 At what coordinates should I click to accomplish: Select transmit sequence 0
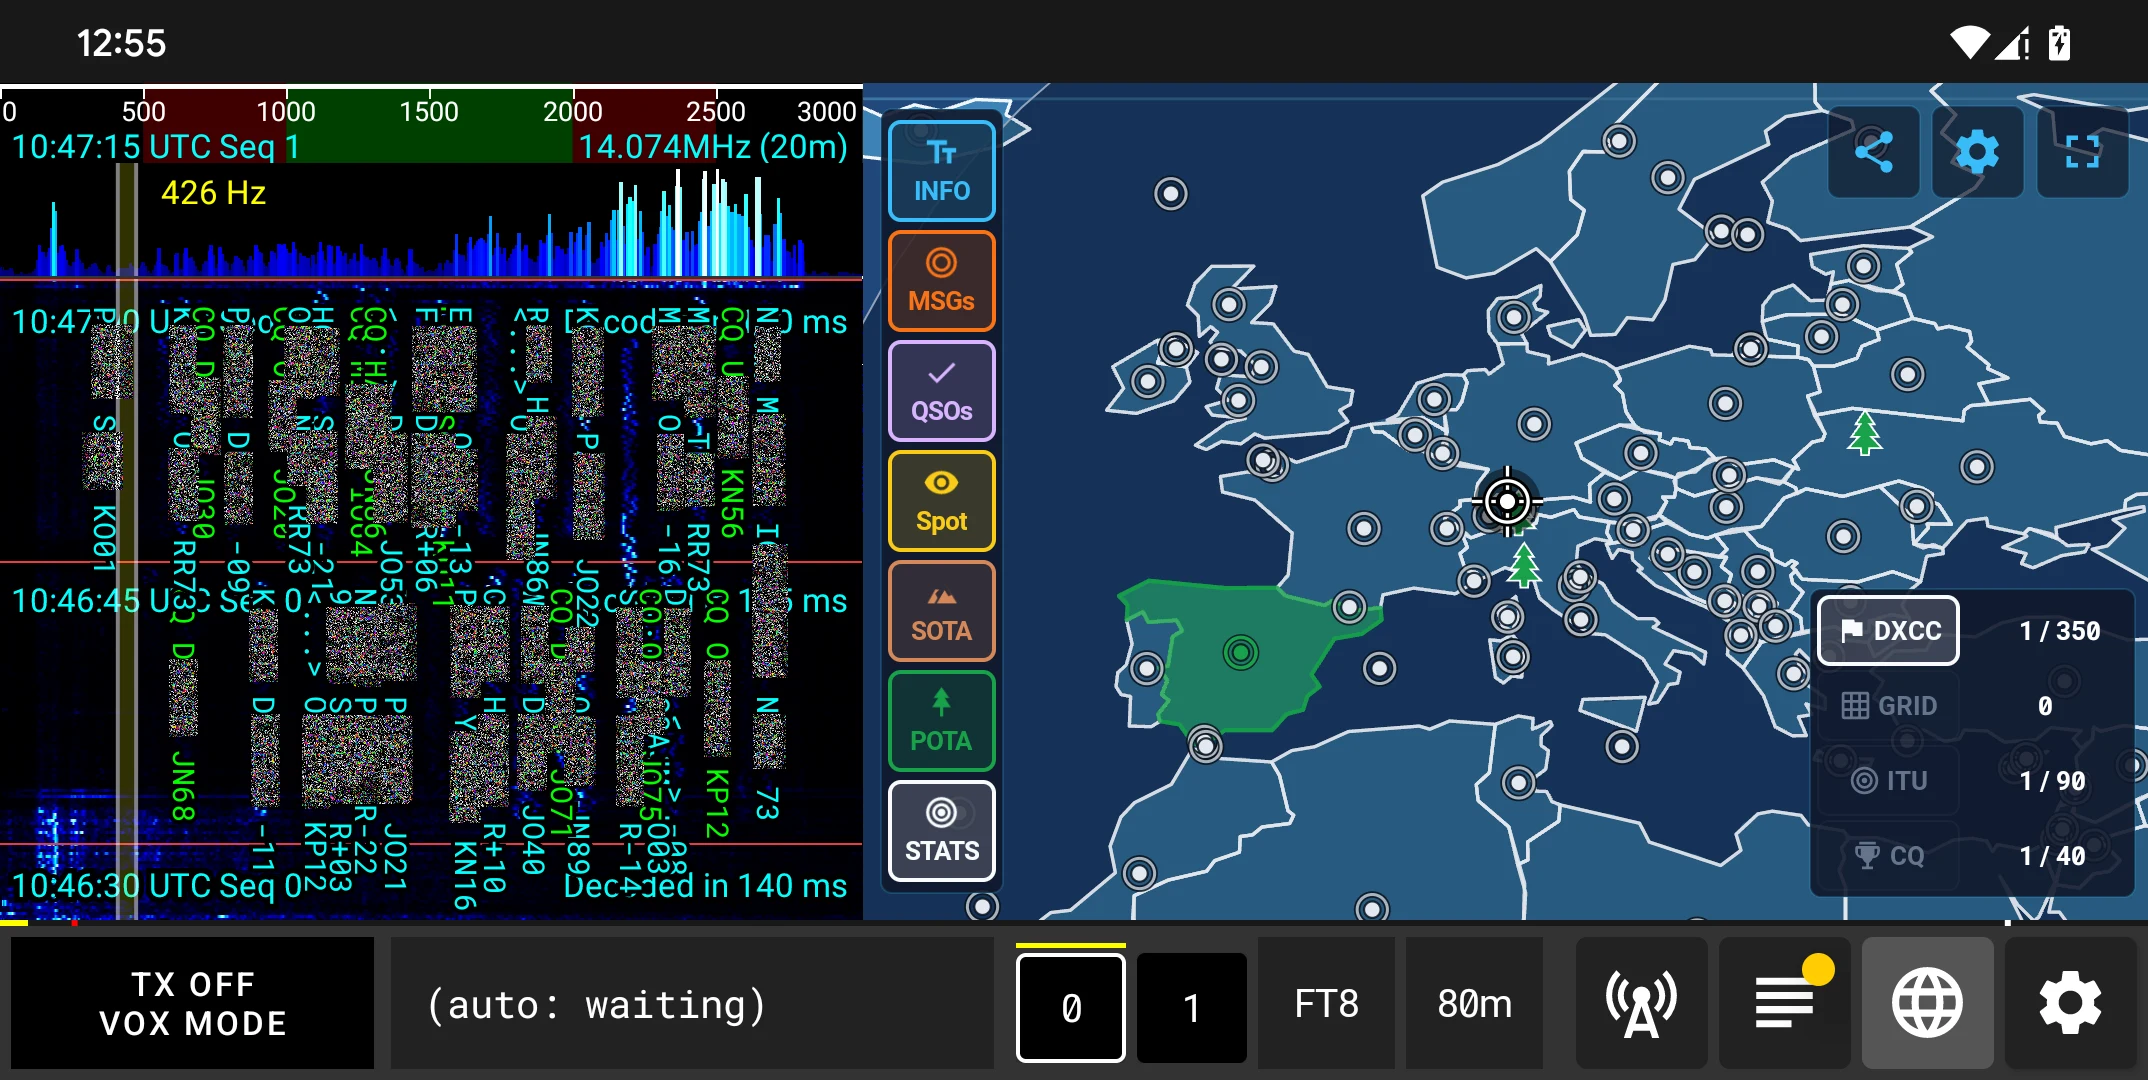coord(1071,1007)
